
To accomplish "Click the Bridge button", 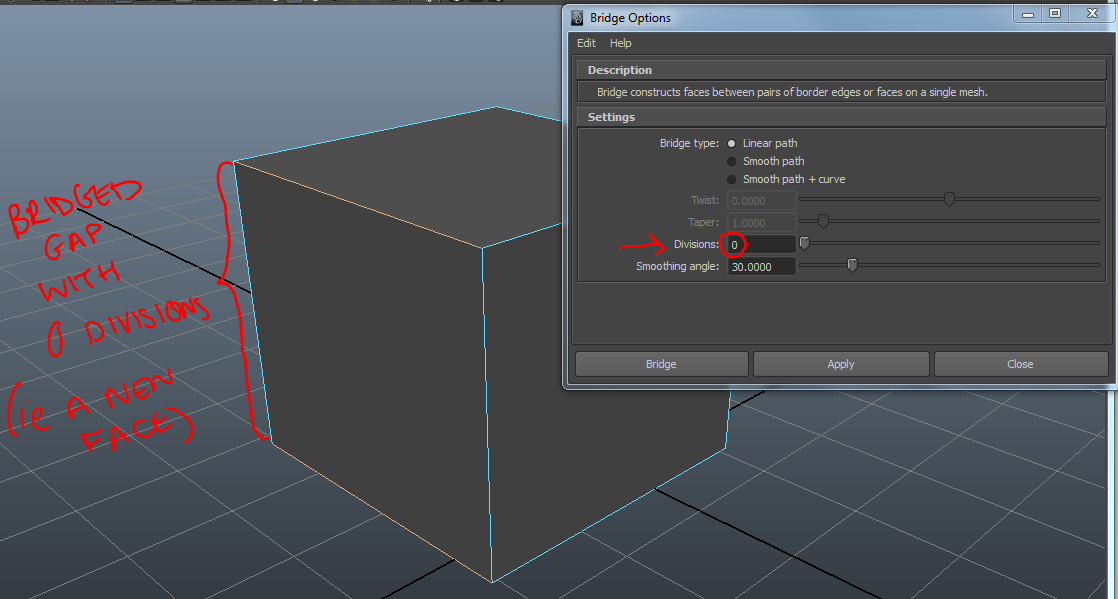I will pyautogui.click(x=661, y=363).
